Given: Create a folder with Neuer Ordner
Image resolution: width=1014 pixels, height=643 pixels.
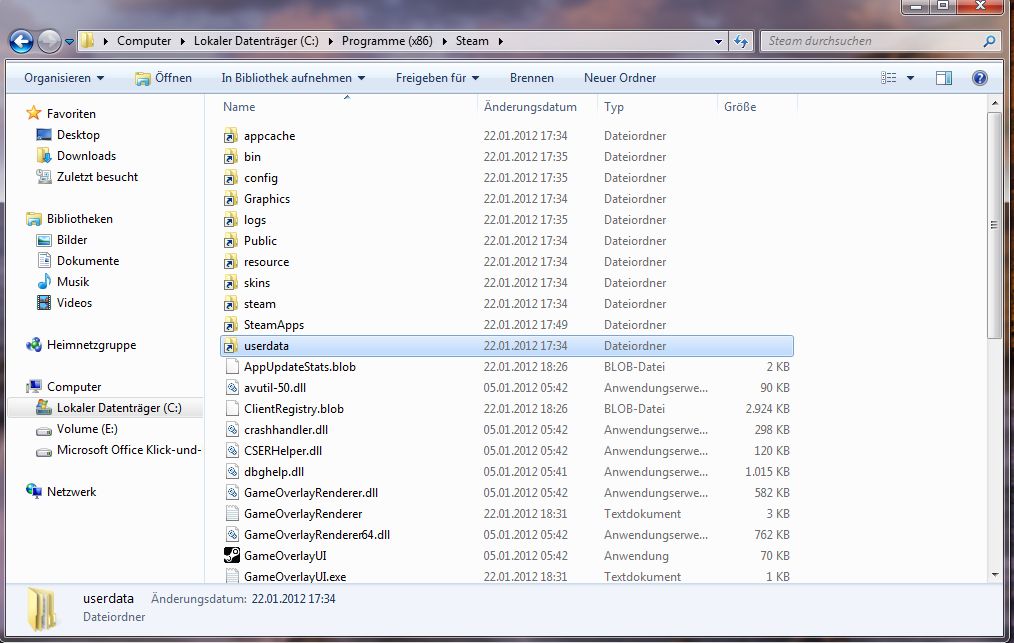Looking at the screenshot, I should point(620,78).
